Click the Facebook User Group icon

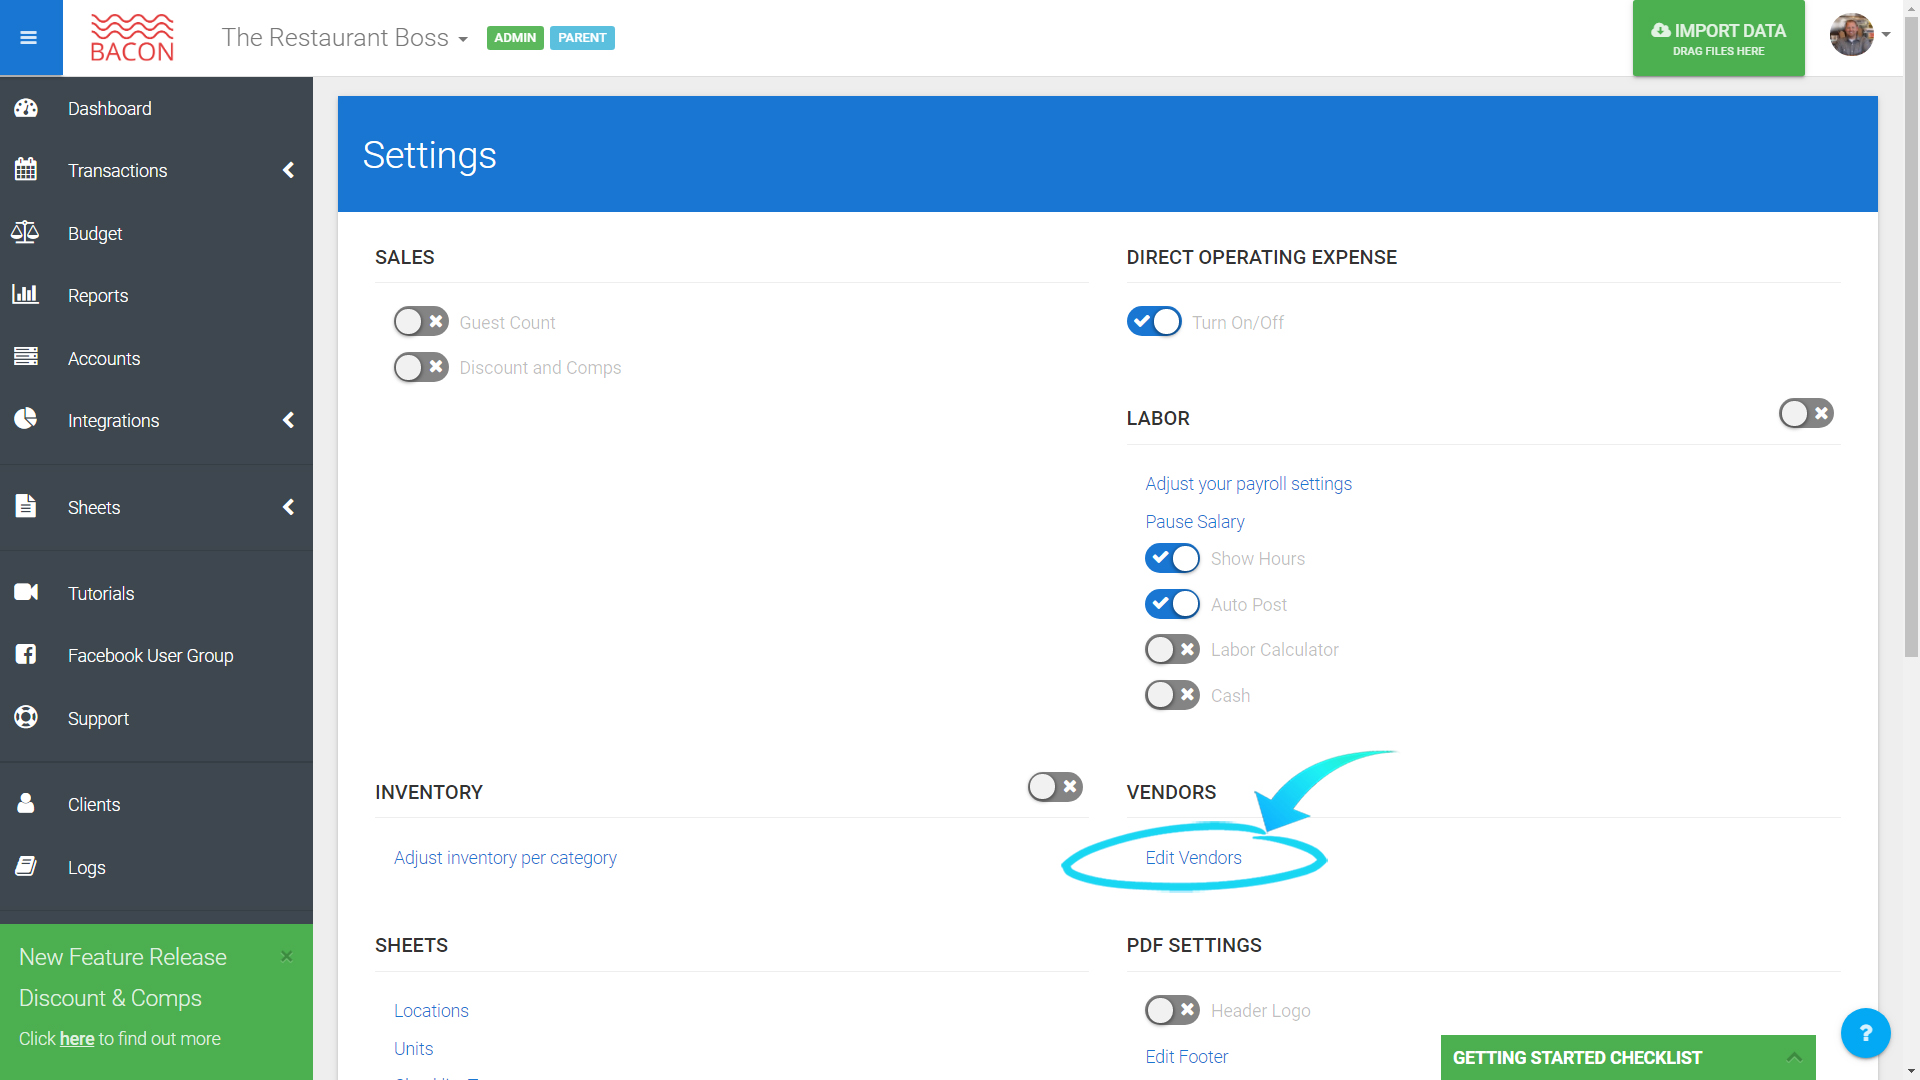point(26,654)
